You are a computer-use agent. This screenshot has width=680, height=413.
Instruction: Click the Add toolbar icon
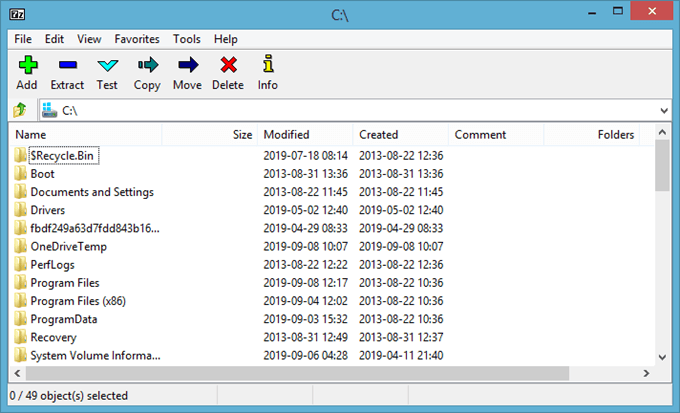[x=28, y=65]
